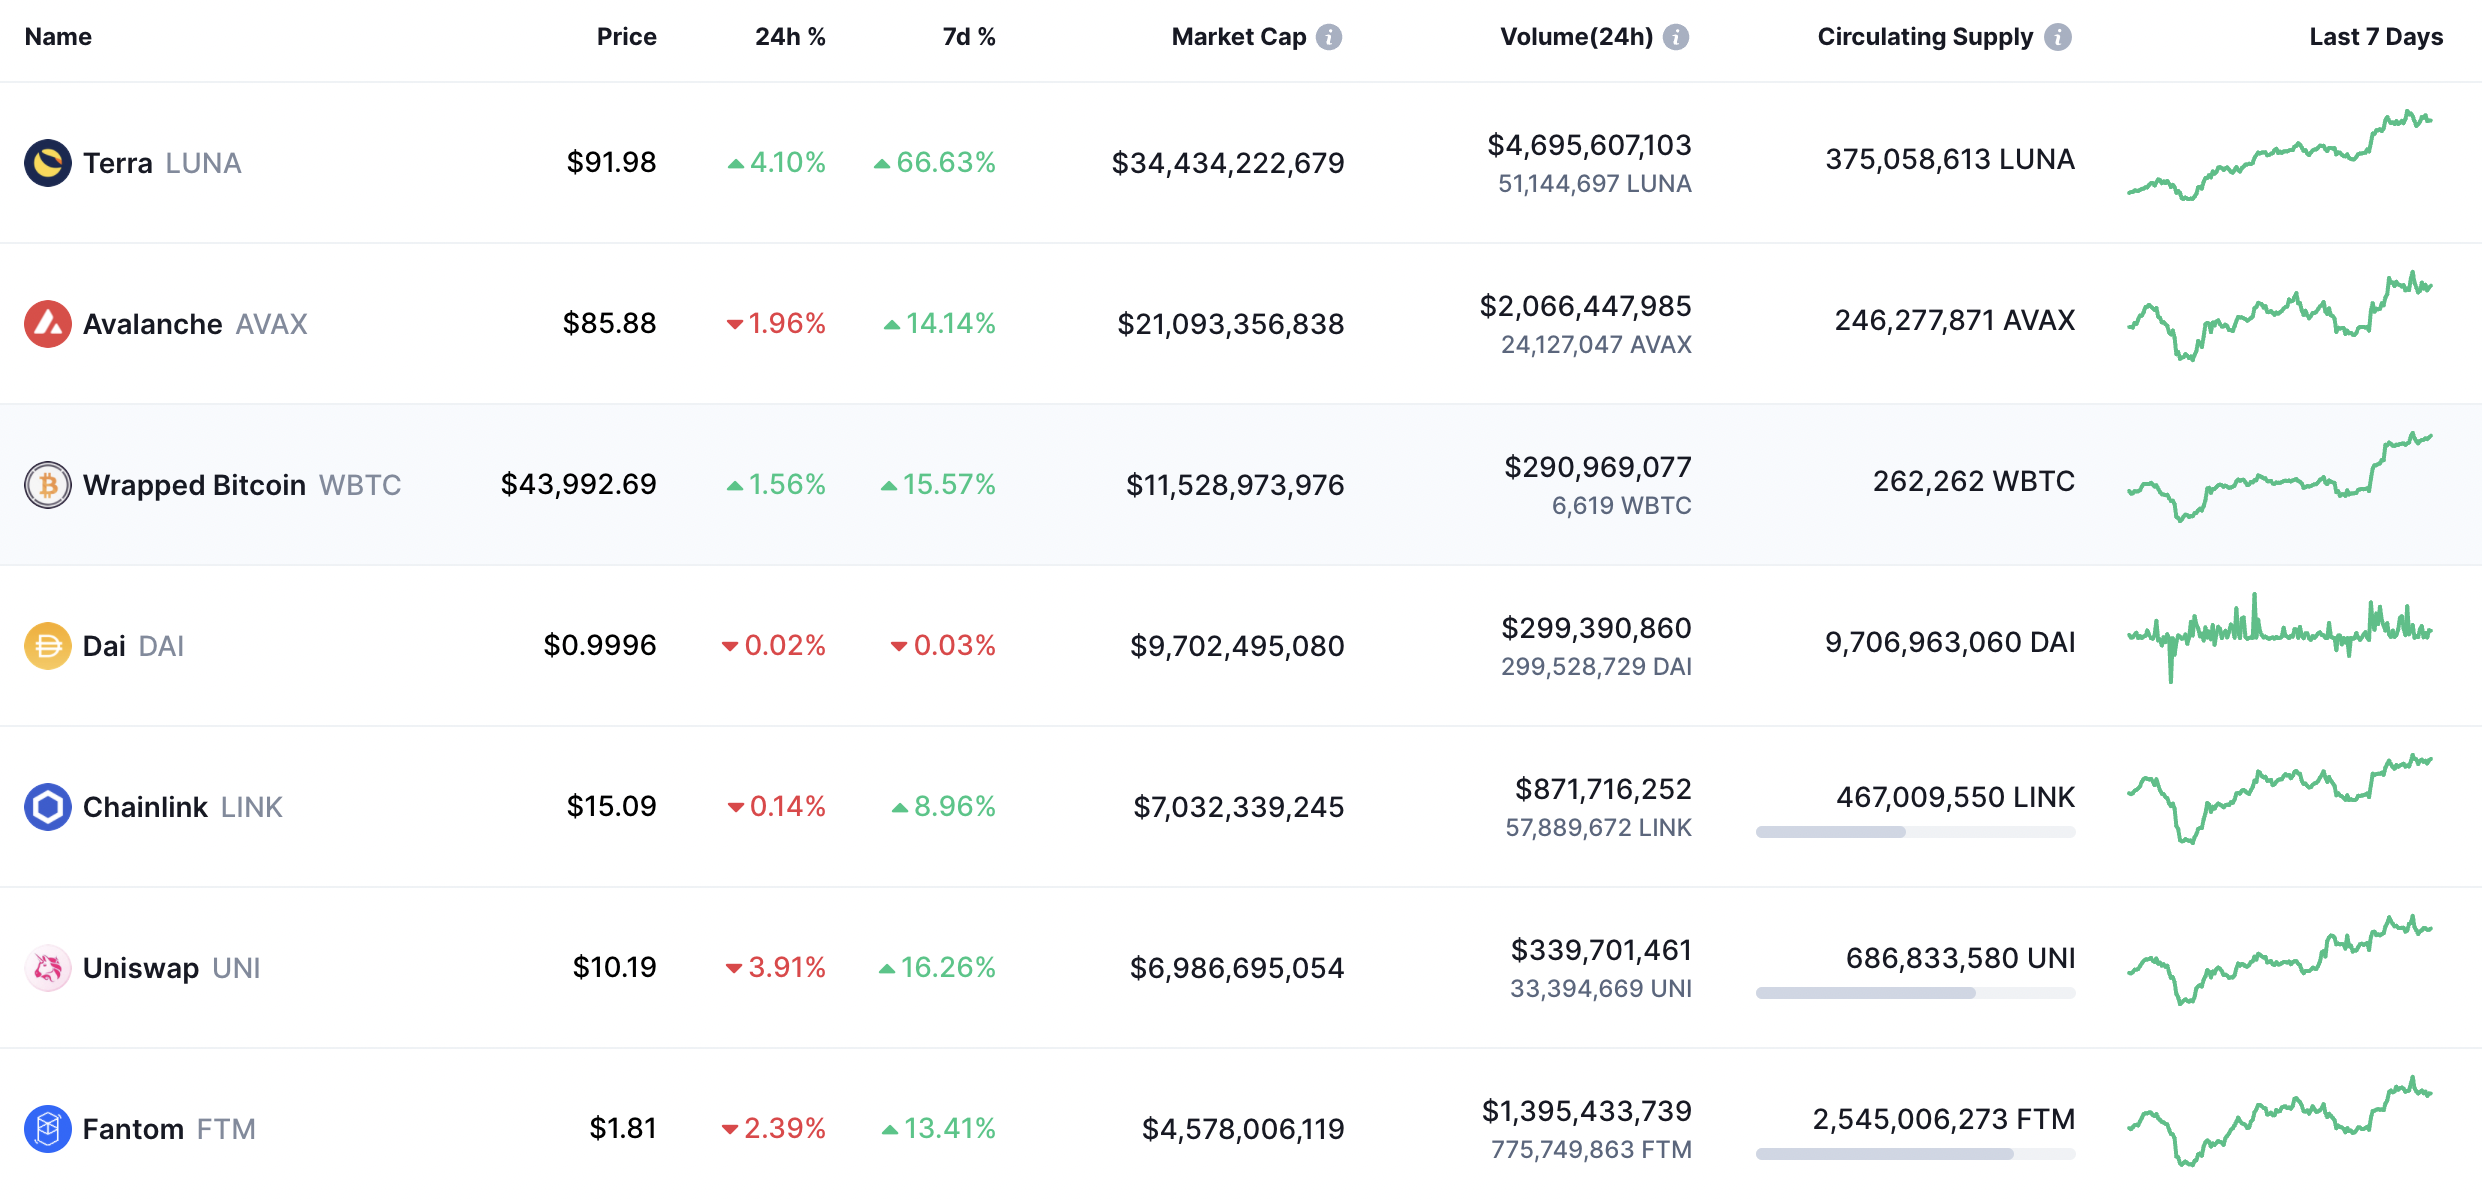Screen dimensions: 2482x1200
Task: Click Terra's volume $4,695,607,103
Action: tap(1589, 145)
